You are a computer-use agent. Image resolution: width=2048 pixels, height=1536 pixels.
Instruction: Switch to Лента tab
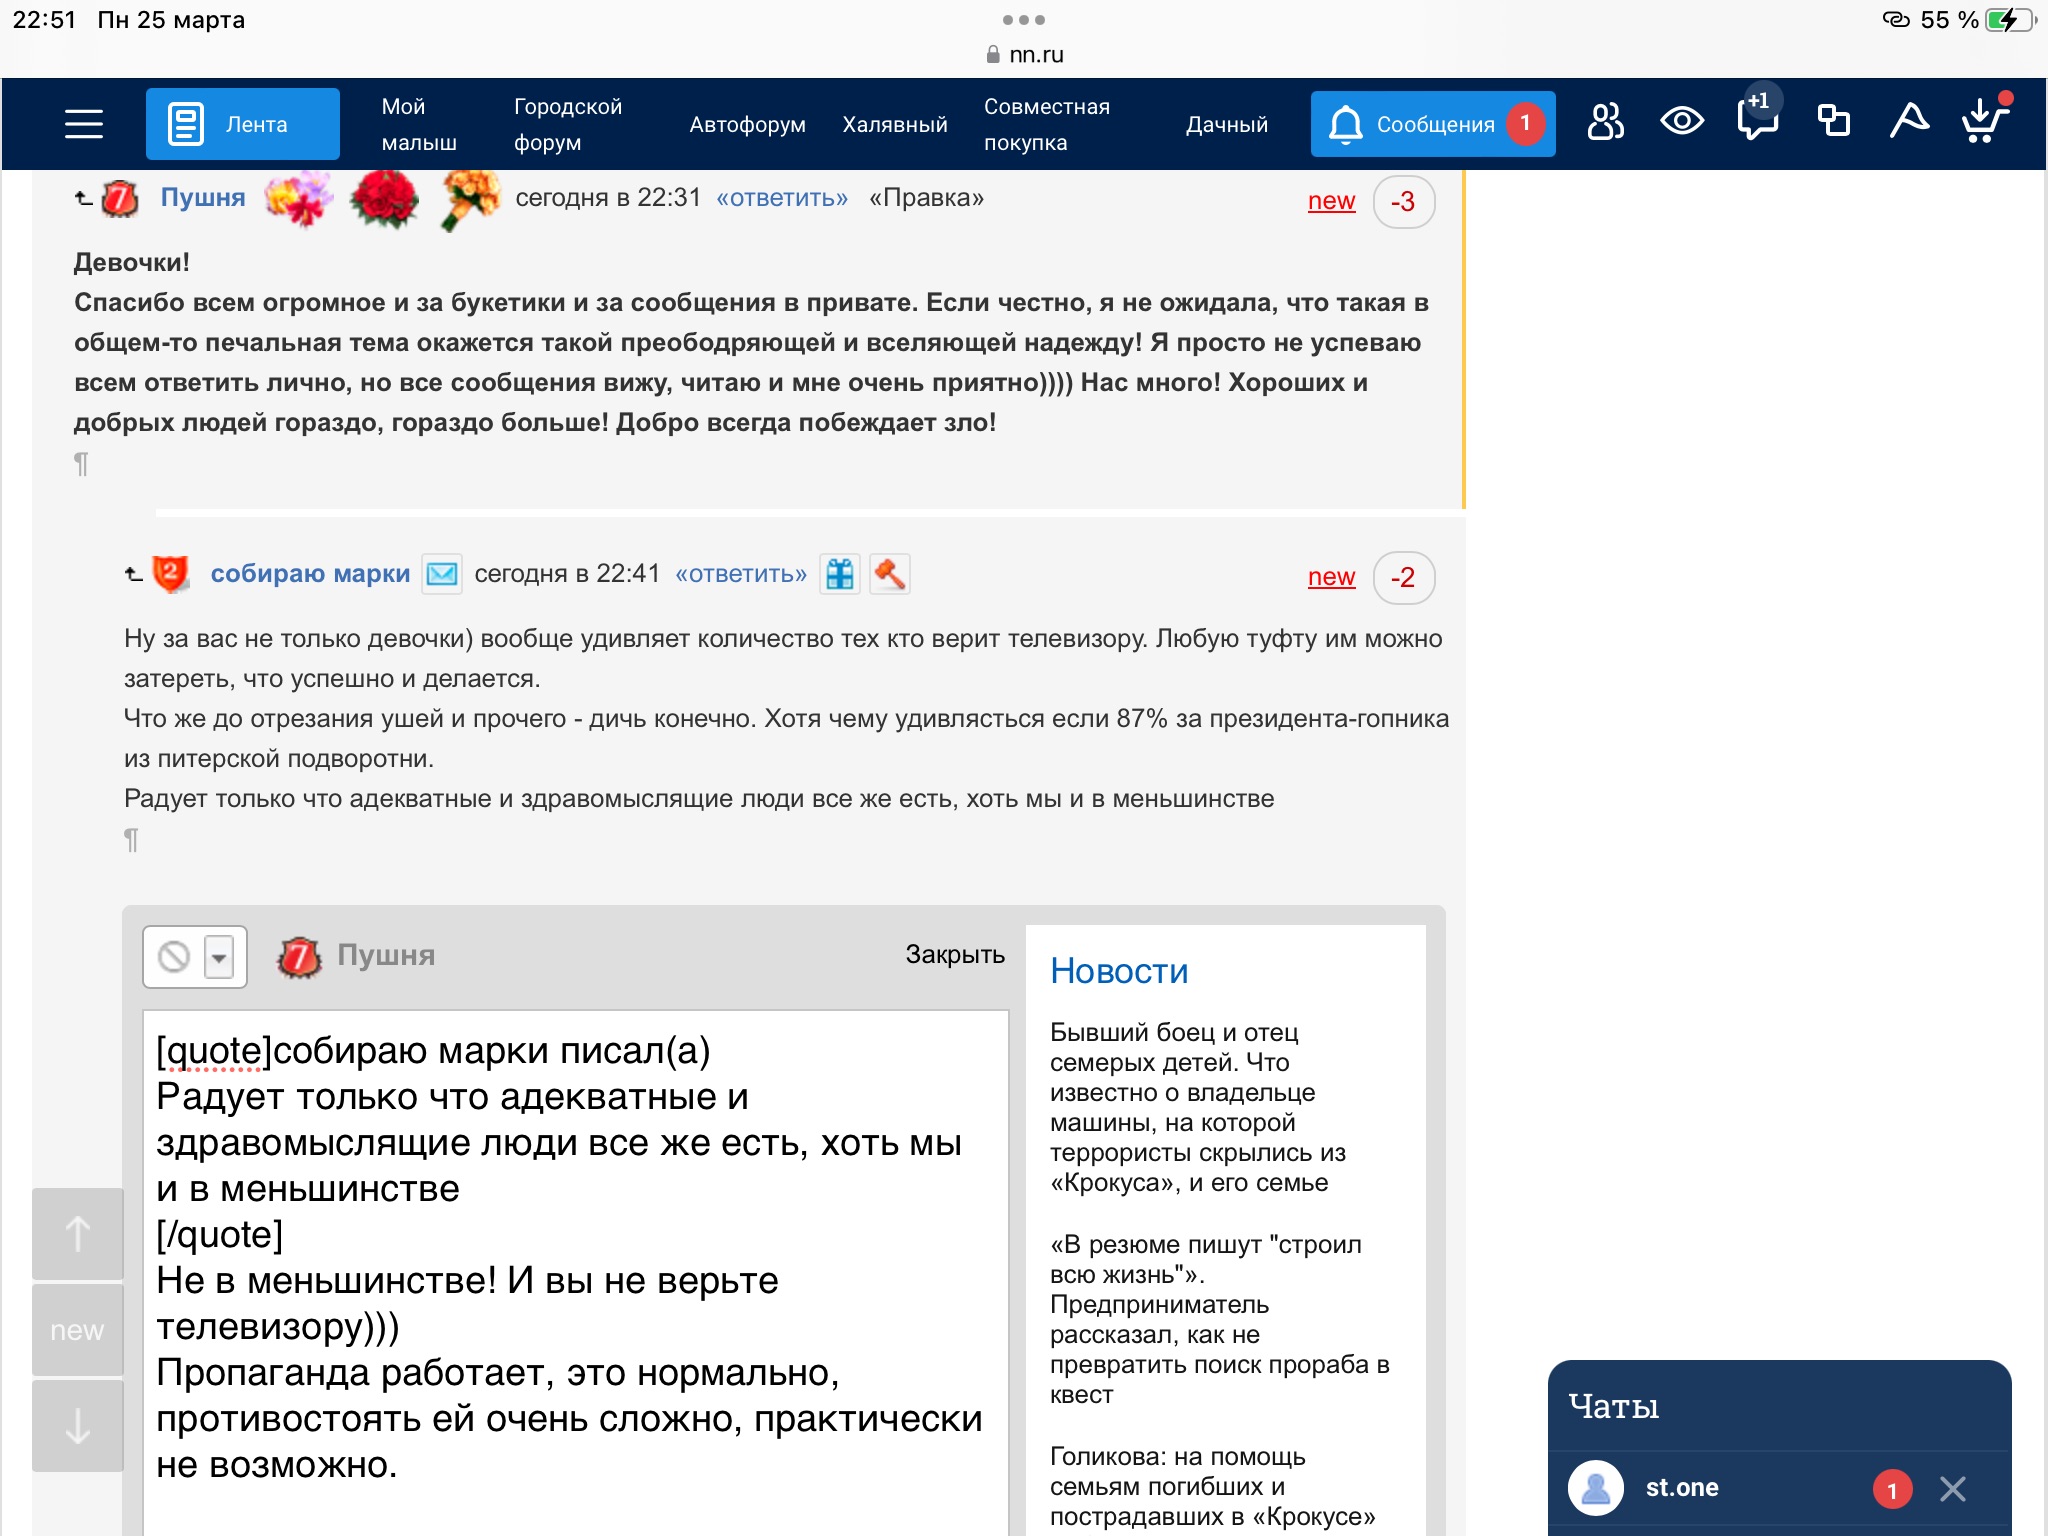tap(243, 124)
